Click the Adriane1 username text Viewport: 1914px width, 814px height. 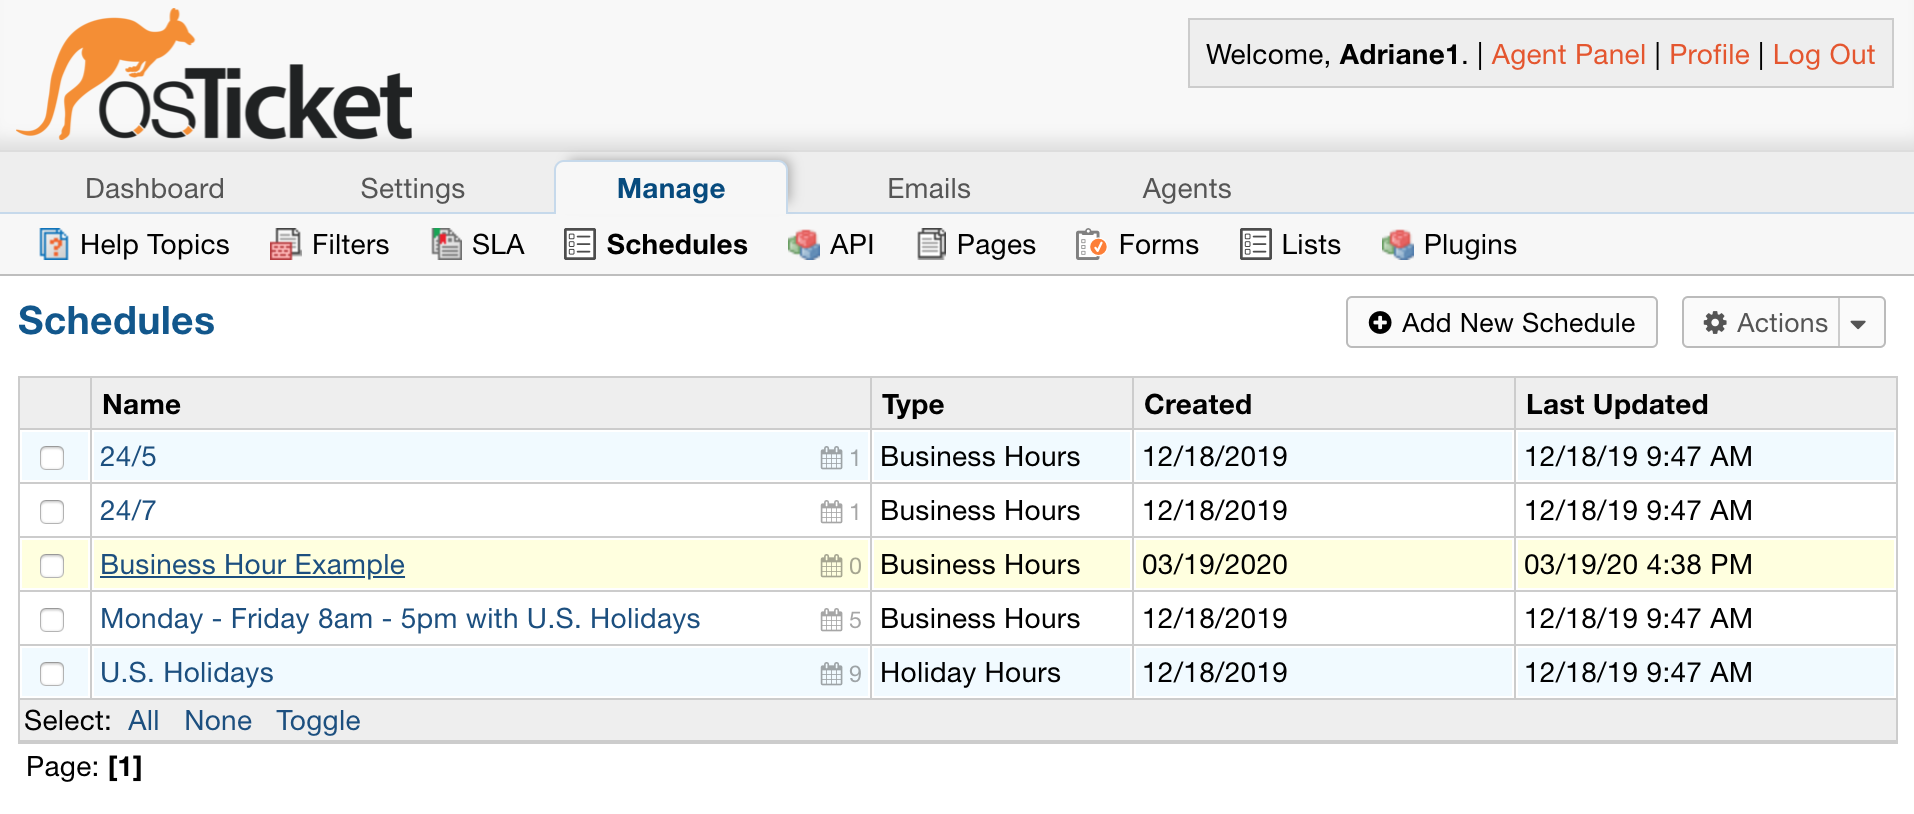[1400, 54]
